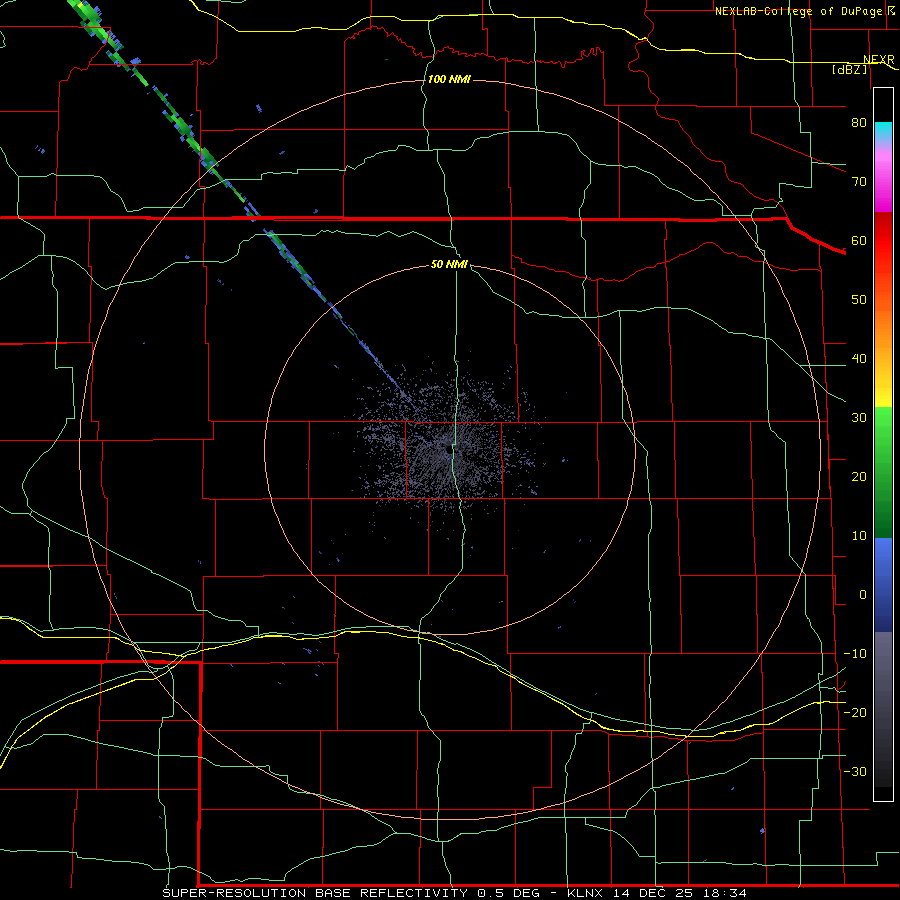Click the -10 dBZ scale value
The width and height of the screenshot is (900, 900).
click(x=855, y=654)
